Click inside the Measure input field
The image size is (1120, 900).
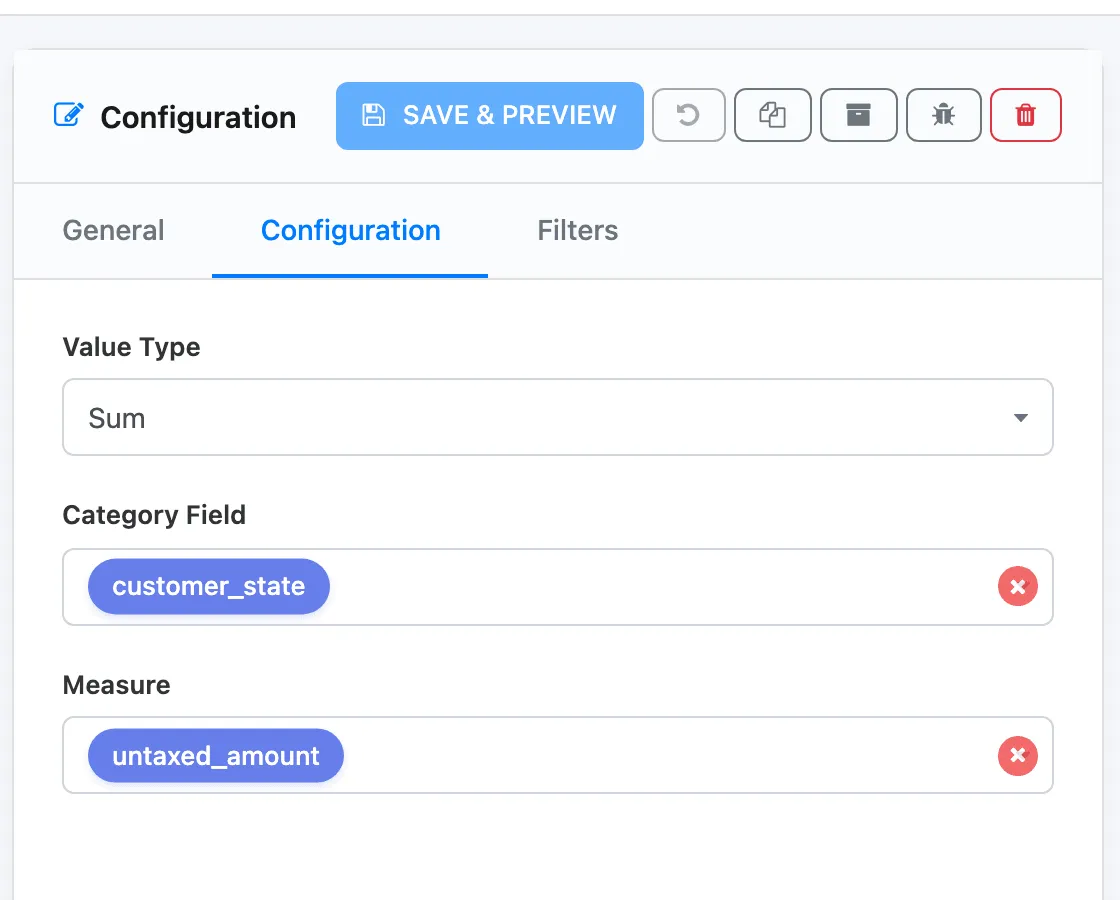point(558,755)
